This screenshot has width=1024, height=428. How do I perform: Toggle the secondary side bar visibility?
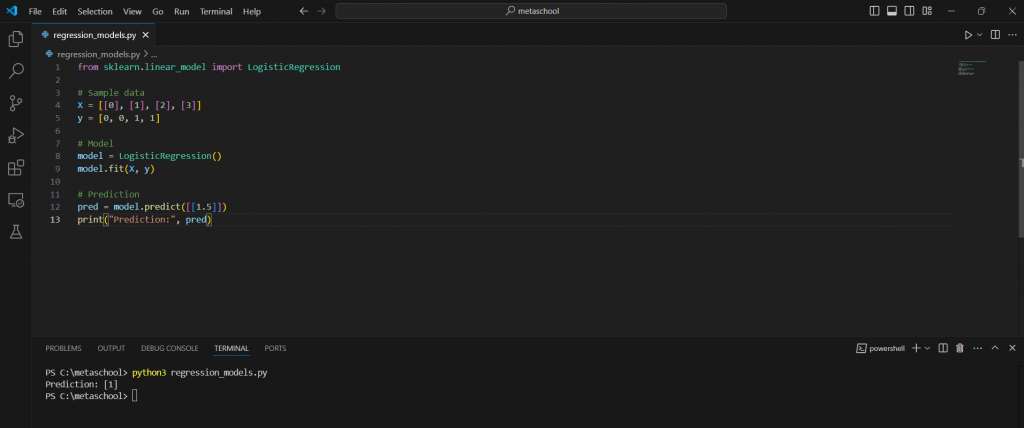point(910,11)
